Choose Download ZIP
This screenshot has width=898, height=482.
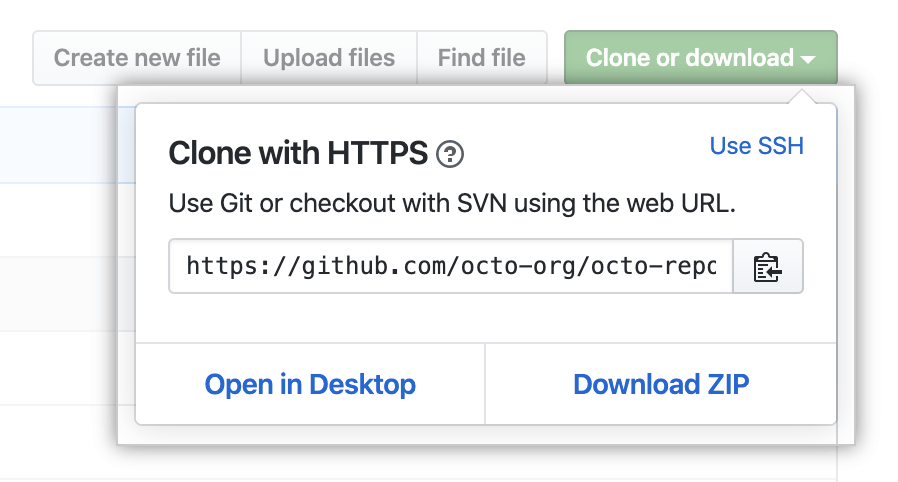[x=661, y=384]
